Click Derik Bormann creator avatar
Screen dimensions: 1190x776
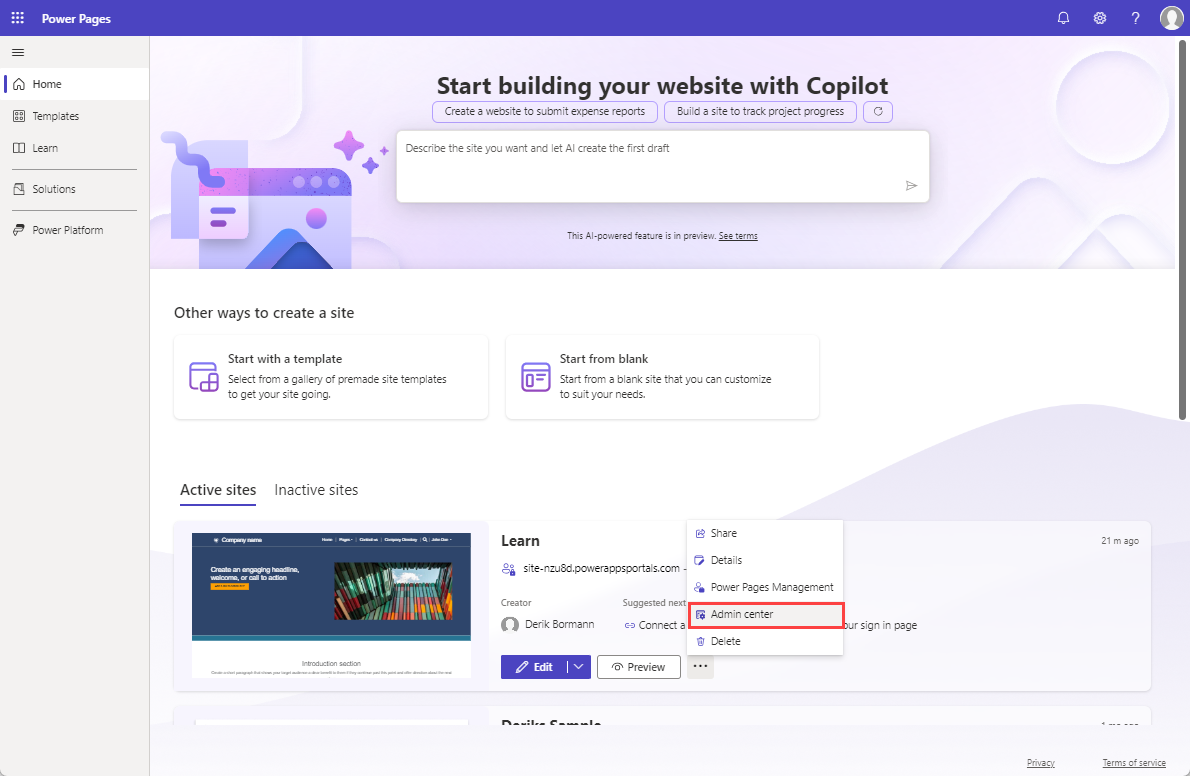click(509, 624)
